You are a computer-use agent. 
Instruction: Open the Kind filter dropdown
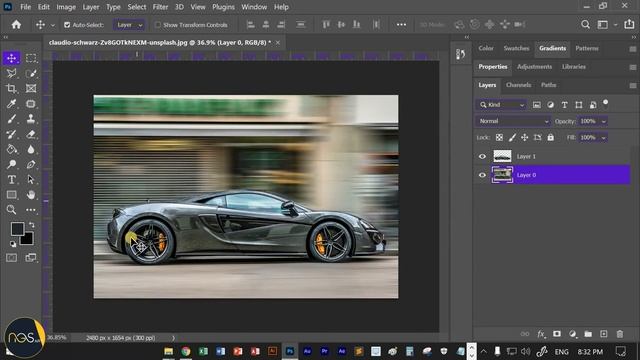click(501, 105)
